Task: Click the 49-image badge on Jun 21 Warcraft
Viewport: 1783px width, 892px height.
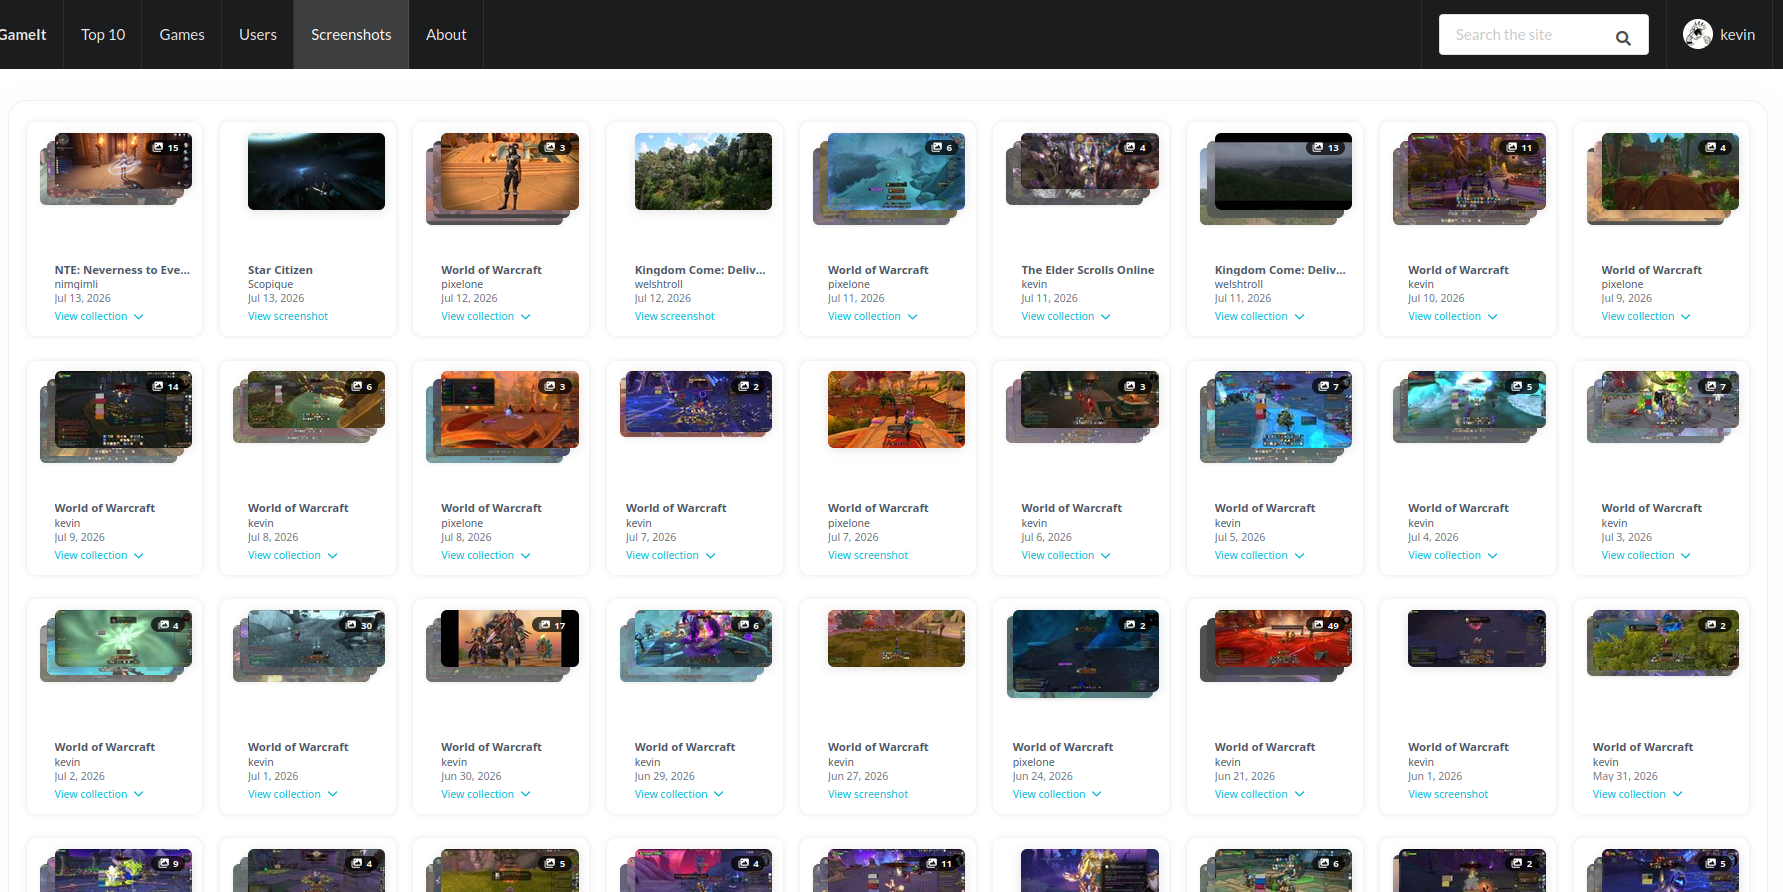Action: [1325, 625]
